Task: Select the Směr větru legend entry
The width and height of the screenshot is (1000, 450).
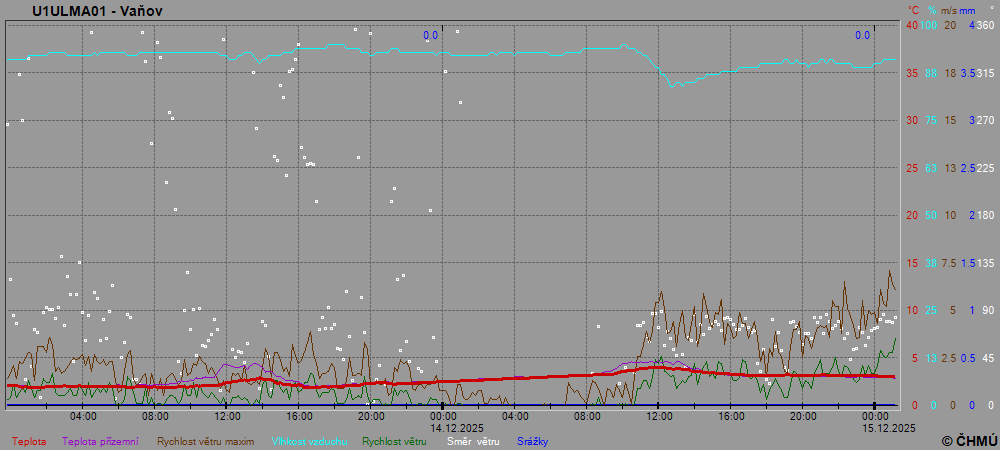Action: point(472,441)
